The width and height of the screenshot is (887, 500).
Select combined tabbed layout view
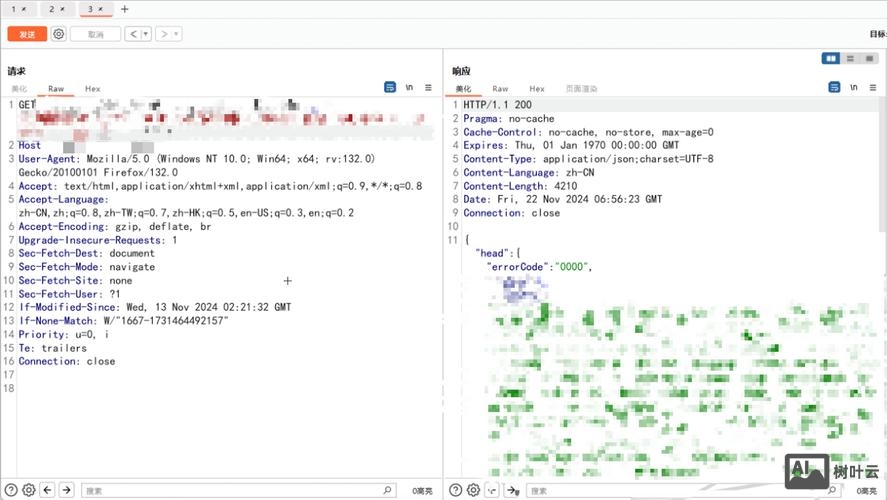[869, 58]
